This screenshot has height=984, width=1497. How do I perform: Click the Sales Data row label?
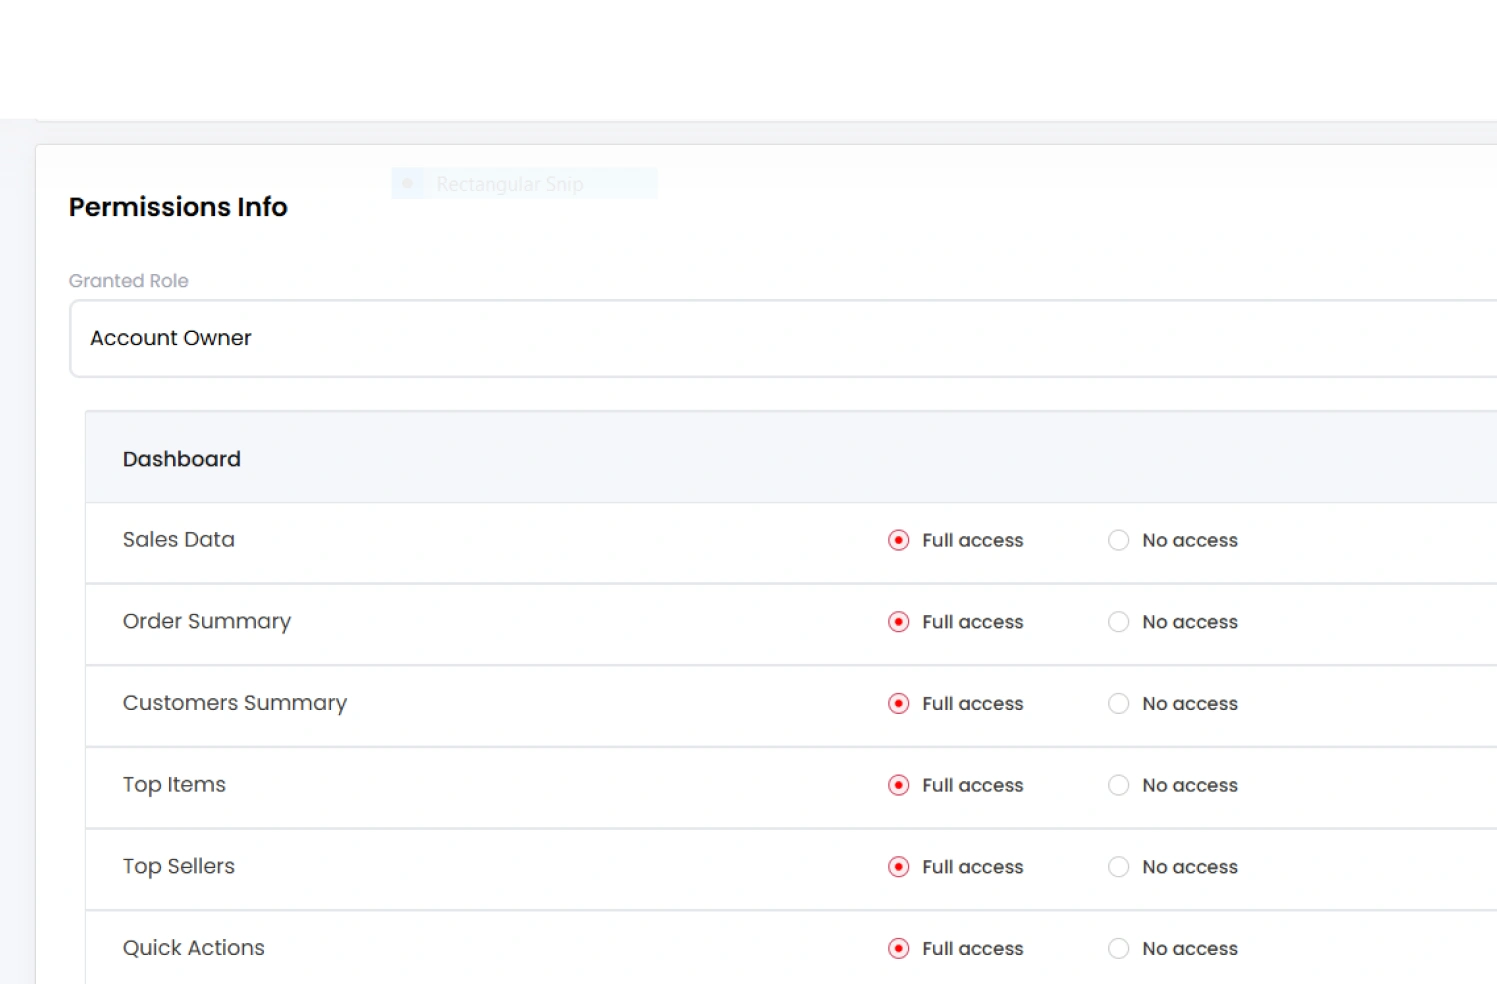[179, 540]
